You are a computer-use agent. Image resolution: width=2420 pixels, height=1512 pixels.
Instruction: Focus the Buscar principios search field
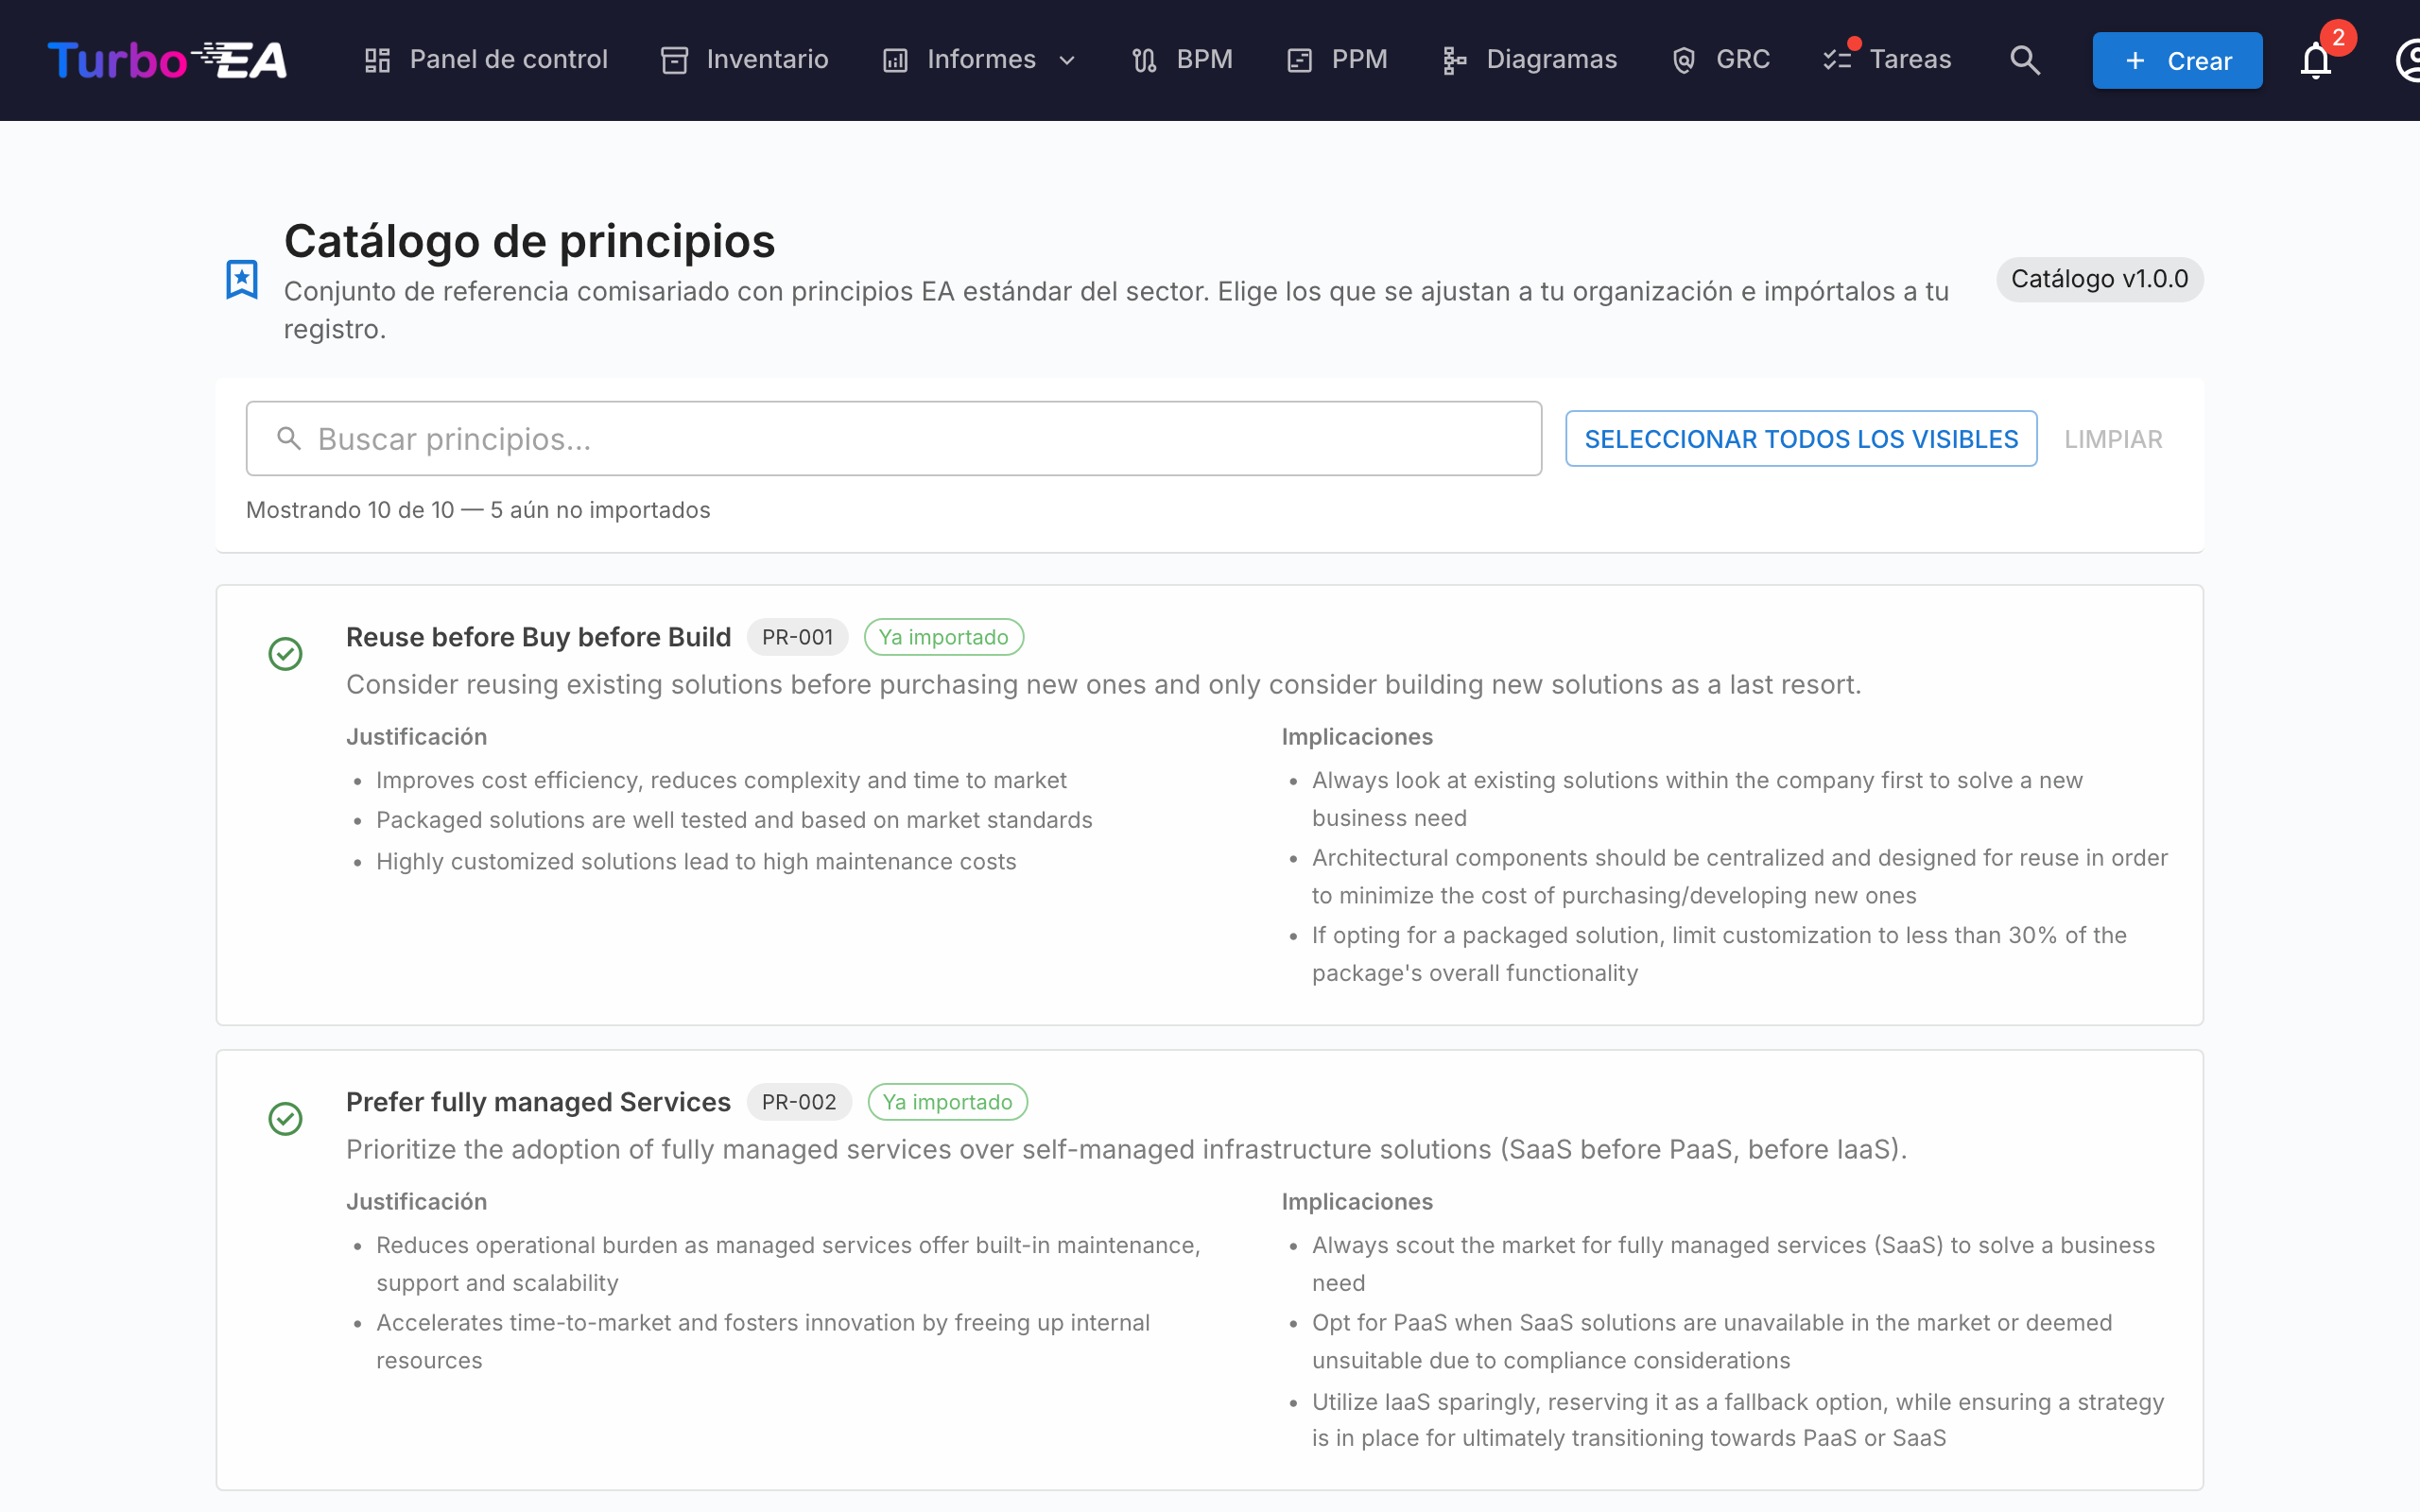(894, 439)
